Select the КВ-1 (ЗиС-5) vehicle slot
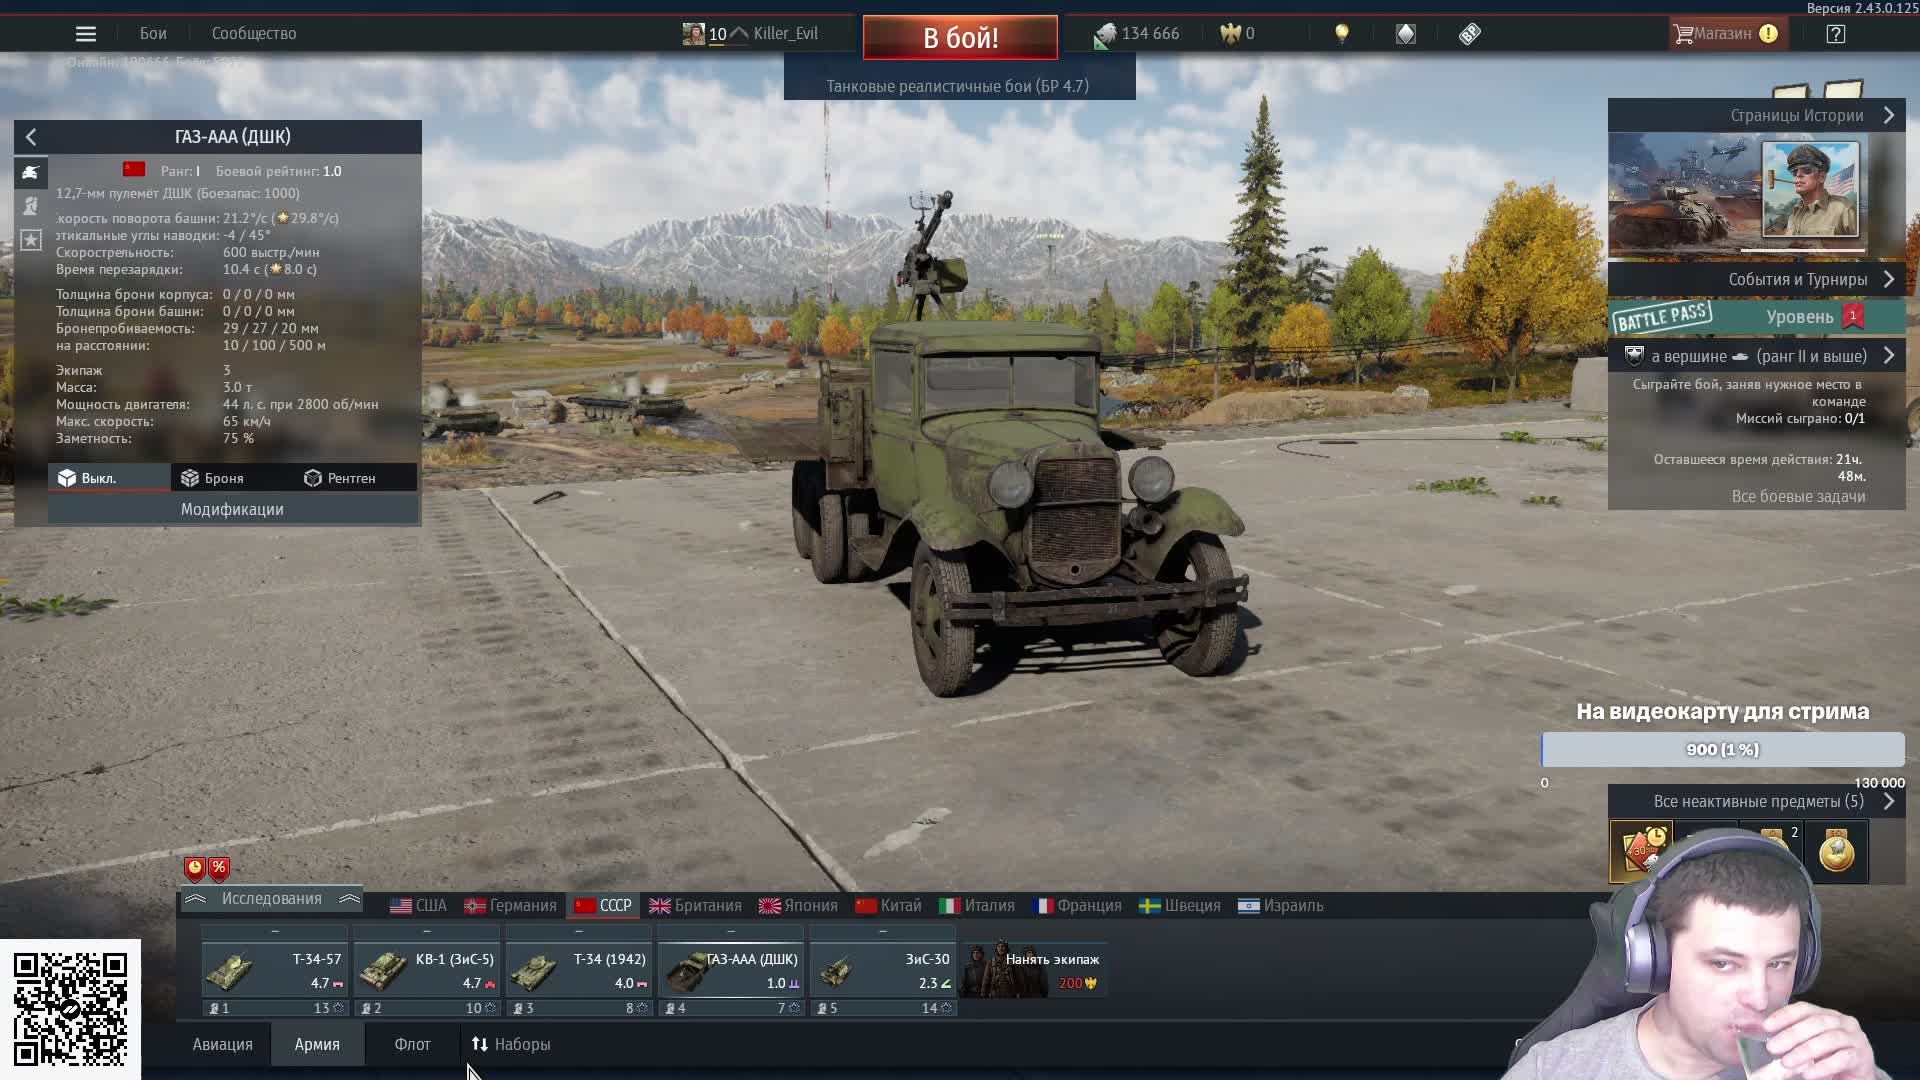This screenshot has width=1920, height=1080. [427, 971]
